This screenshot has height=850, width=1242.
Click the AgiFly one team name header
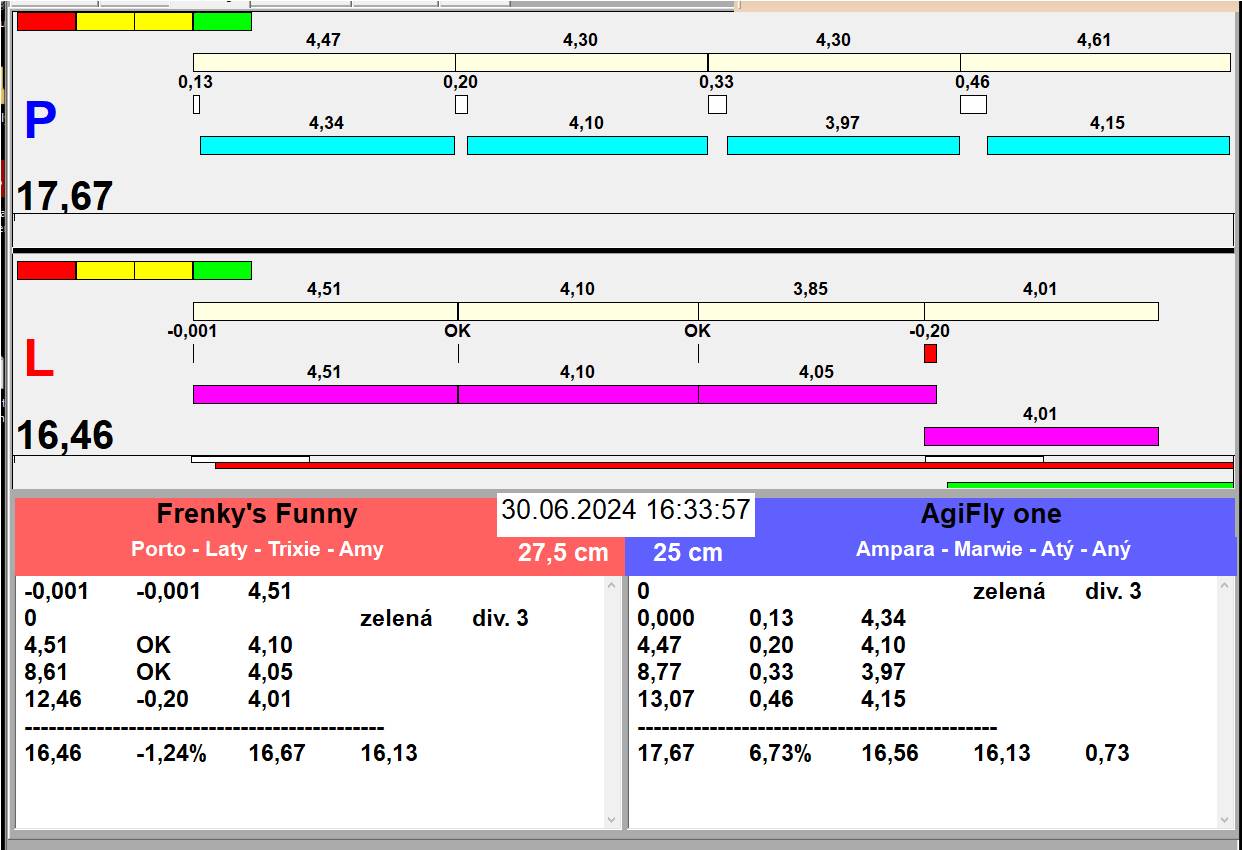pyautogui.click(x=991, y=514)
